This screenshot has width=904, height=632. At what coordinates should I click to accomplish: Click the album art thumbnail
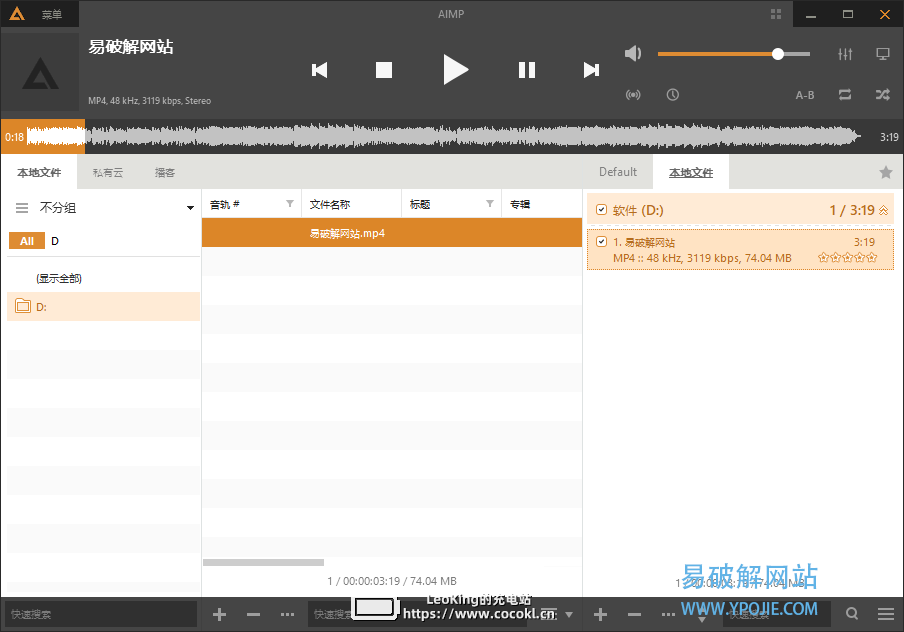[x=40, y=73]
